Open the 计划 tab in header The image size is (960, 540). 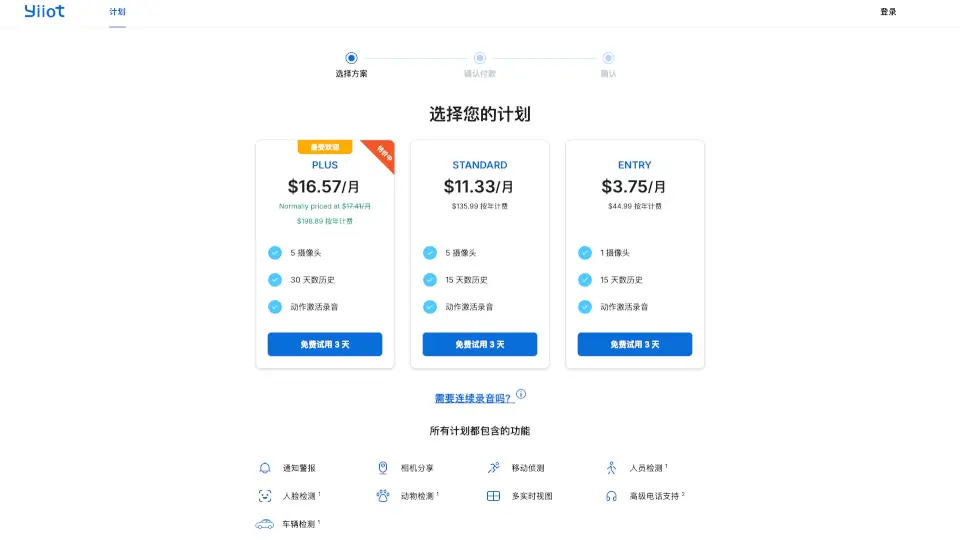click(117, 12)
